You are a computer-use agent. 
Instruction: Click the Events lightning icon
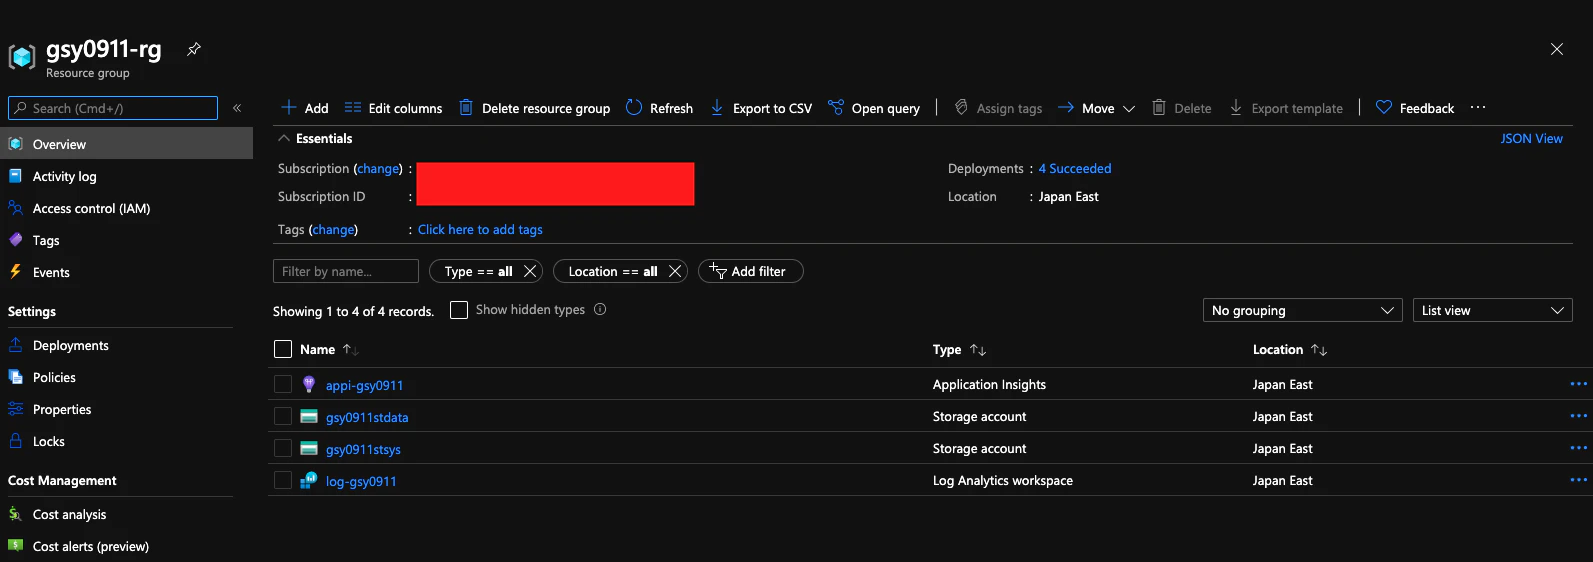[15, 271]
